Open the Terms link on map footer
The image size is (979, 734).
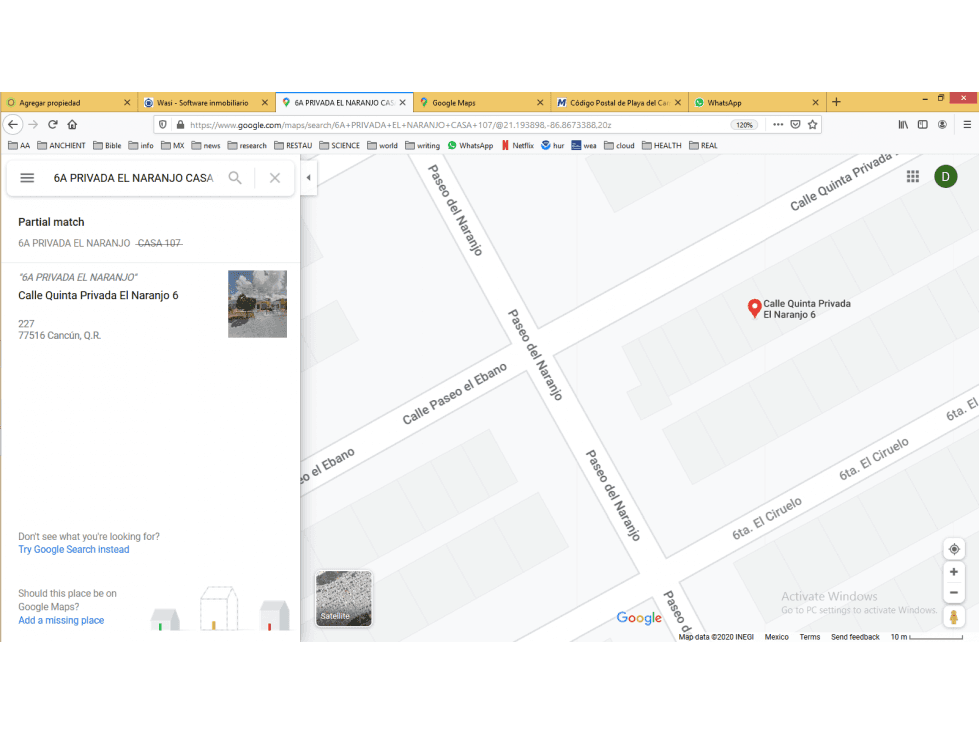810,637
